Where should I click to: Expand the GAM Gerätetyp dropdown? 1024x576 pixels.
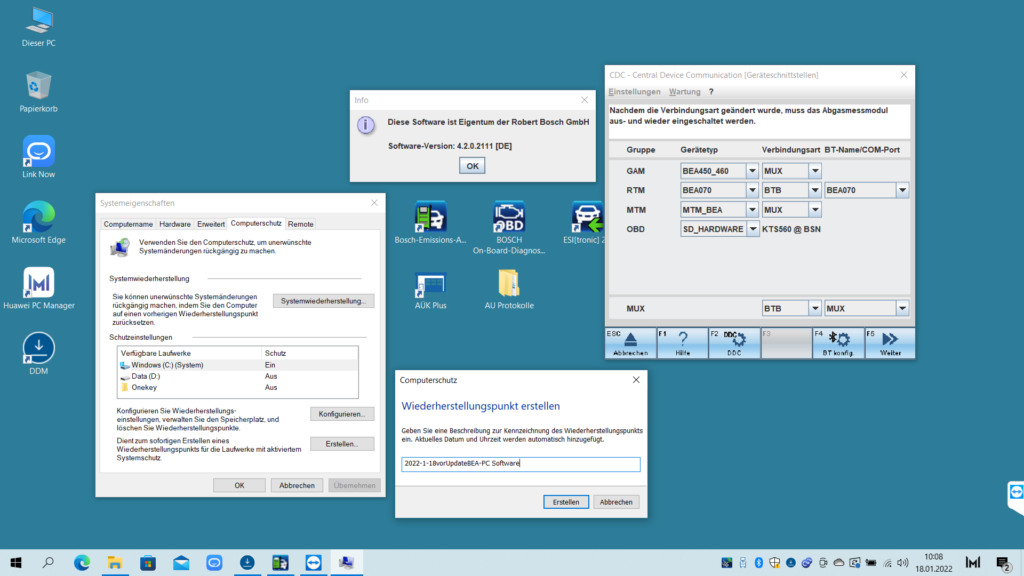click(x=752, y=170)
